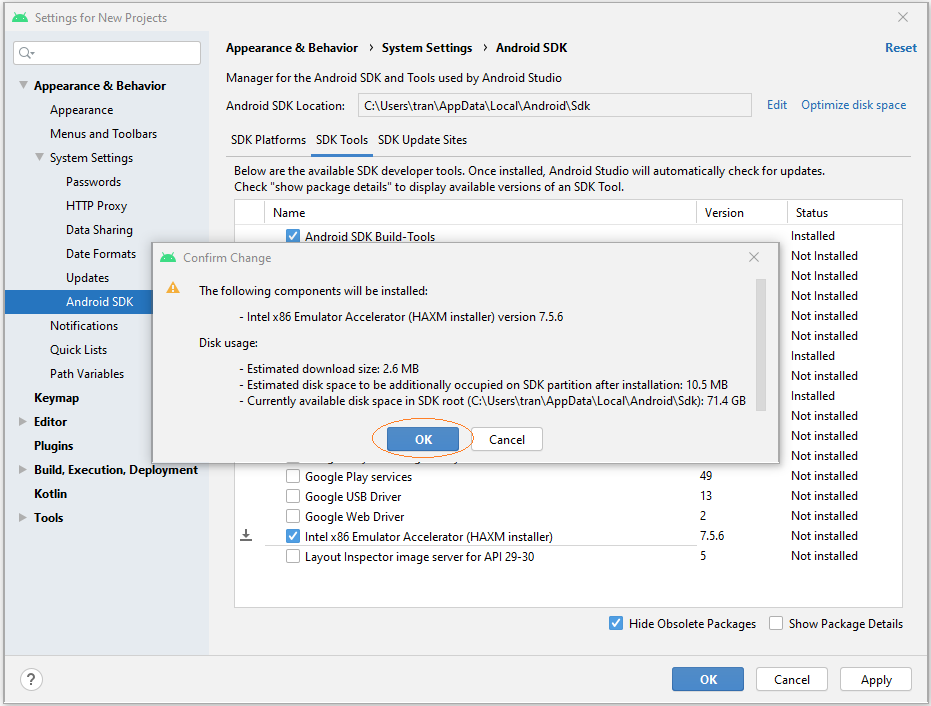Select the Google Play services row text
The height and width of the screenshot is (706, 931).
[358, 477]
